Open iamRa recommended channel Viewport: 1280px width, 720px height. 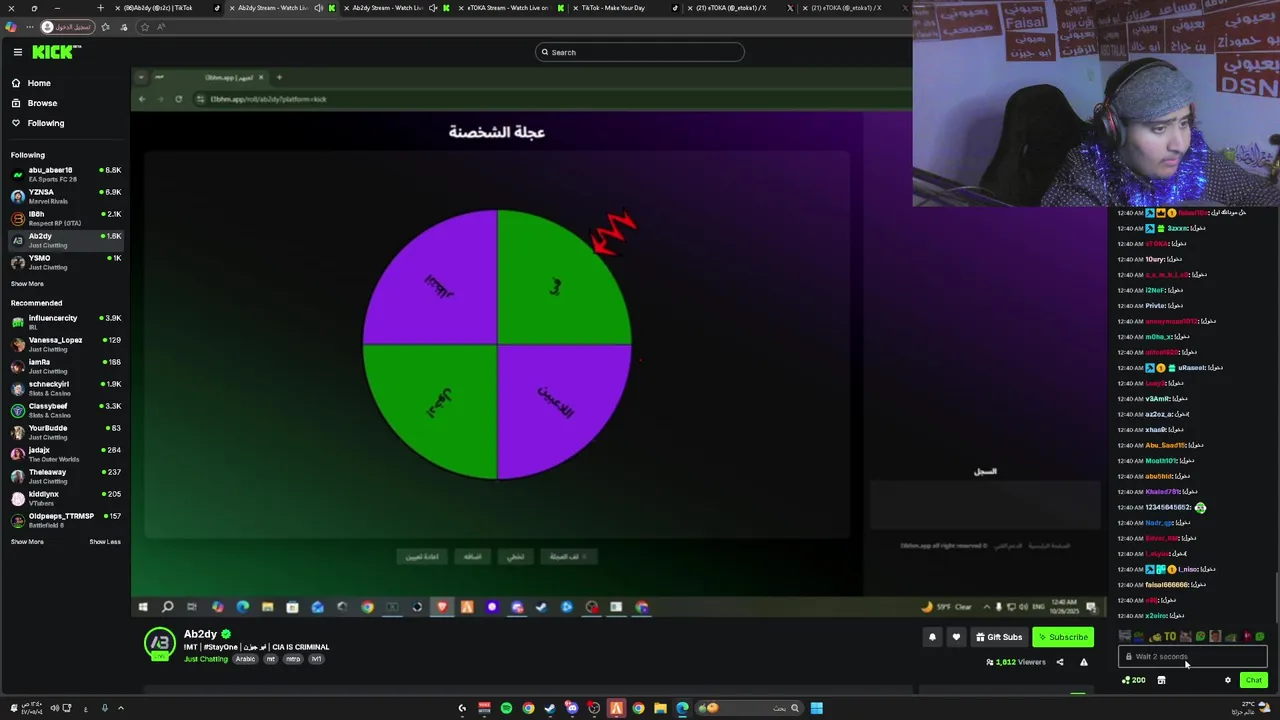[65, 366]
